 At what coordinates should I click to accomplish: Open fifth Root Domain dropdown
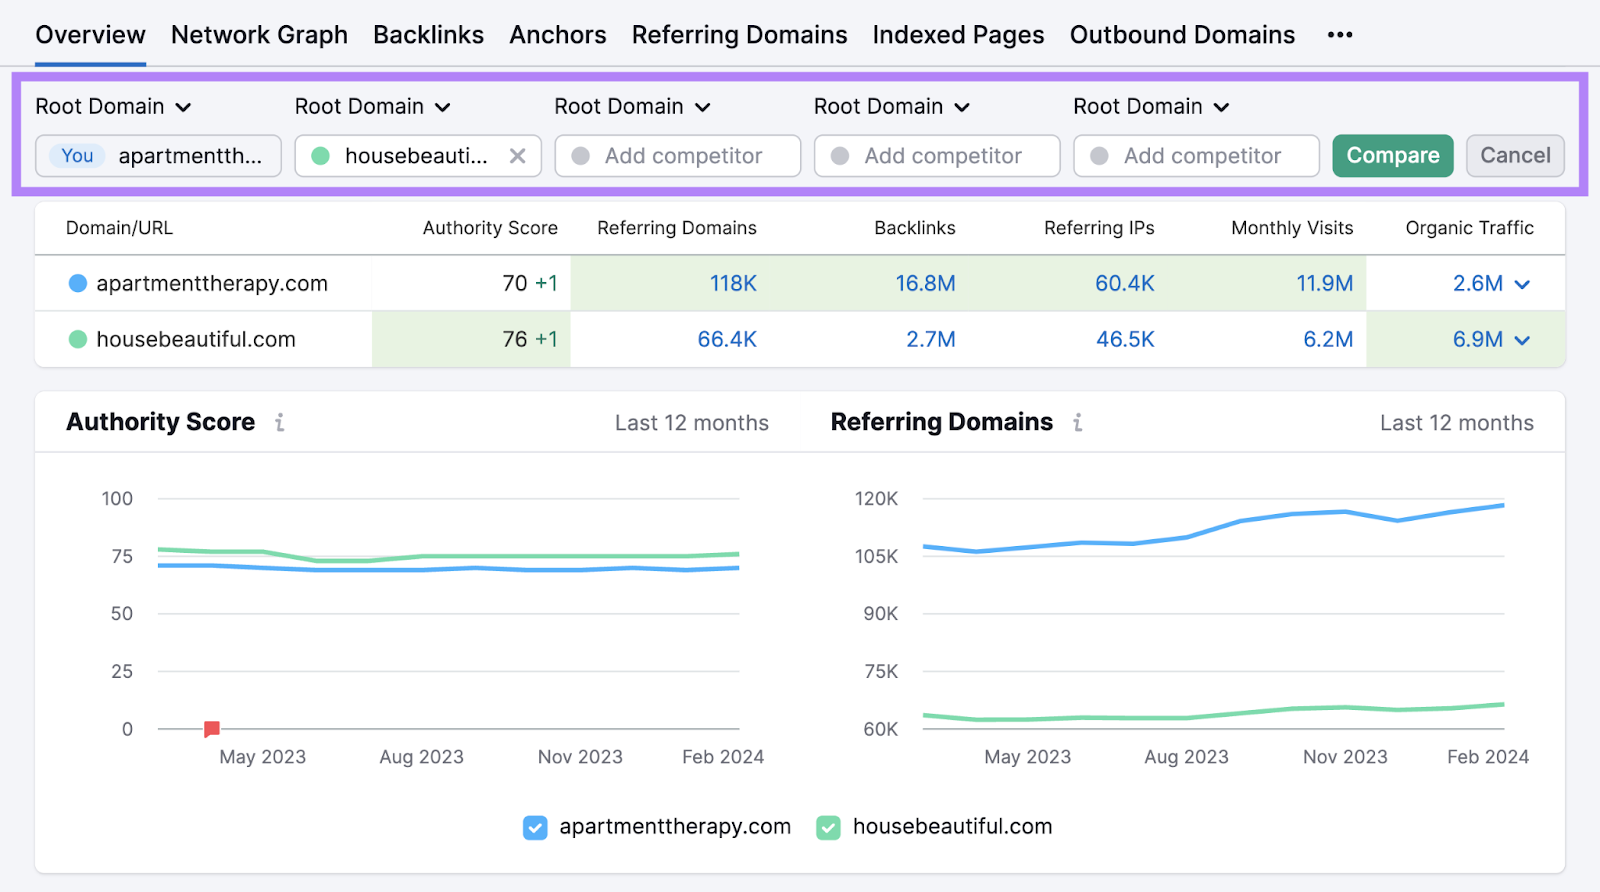click(1151, 106)
